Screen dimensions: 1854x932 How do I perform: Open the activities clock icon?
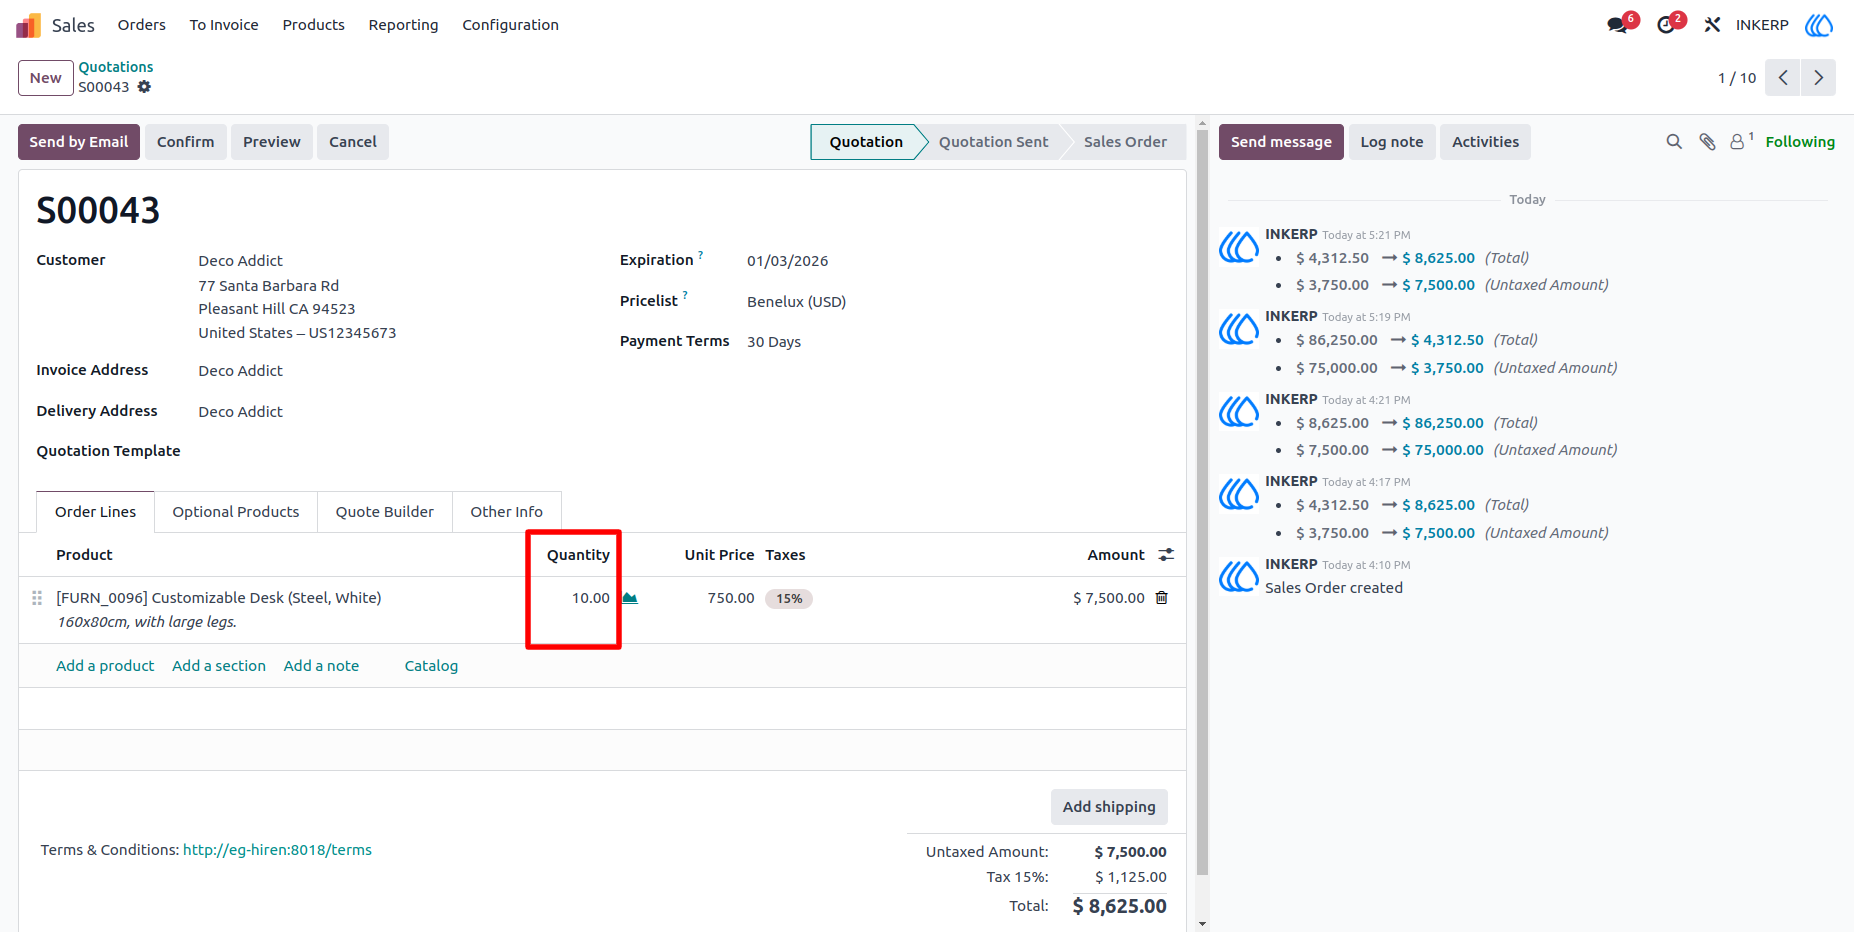coord(1665,25)
